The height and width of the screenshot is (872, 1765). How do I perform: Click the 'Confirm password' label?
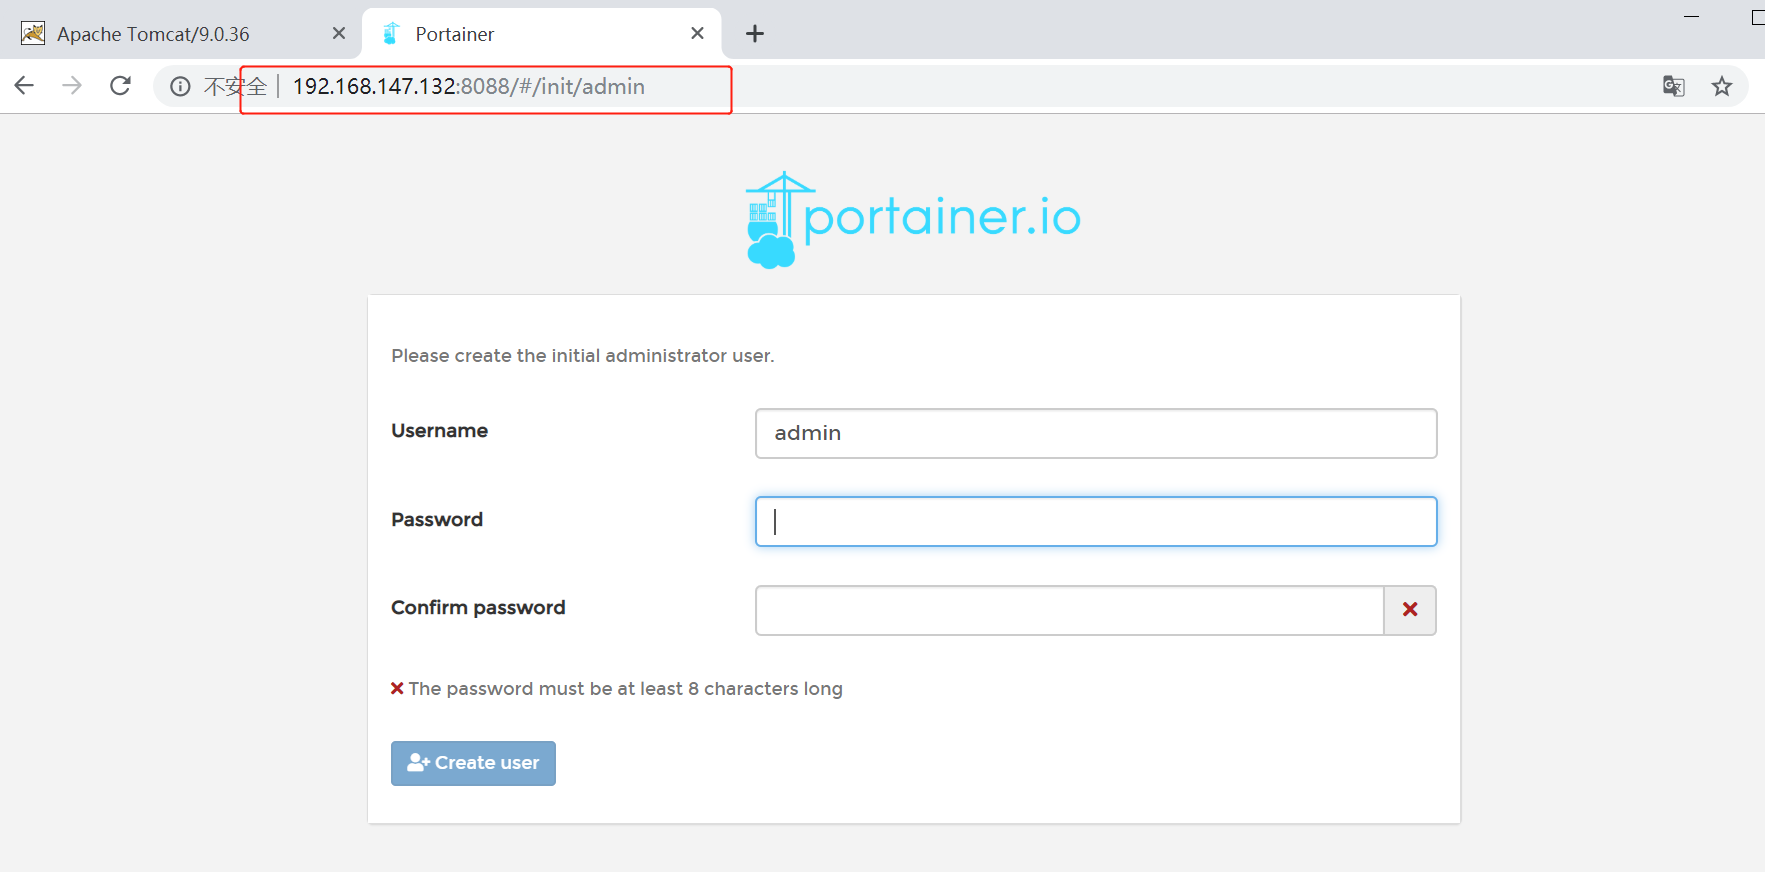pyautogui.click(x=478, y=608)
